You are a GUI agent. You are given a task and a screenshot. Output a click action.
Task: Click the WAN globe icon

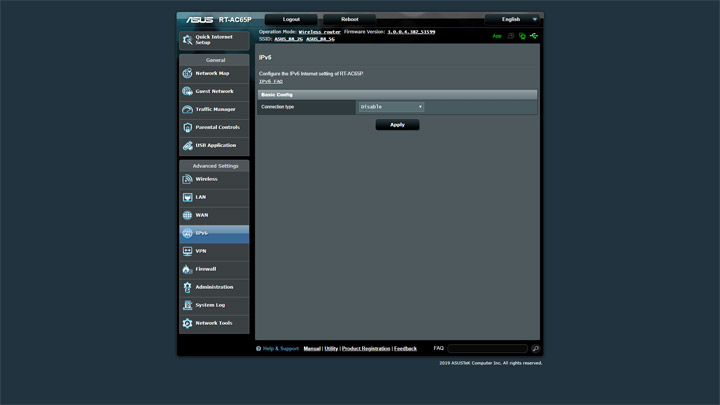[x=187, y=215]
